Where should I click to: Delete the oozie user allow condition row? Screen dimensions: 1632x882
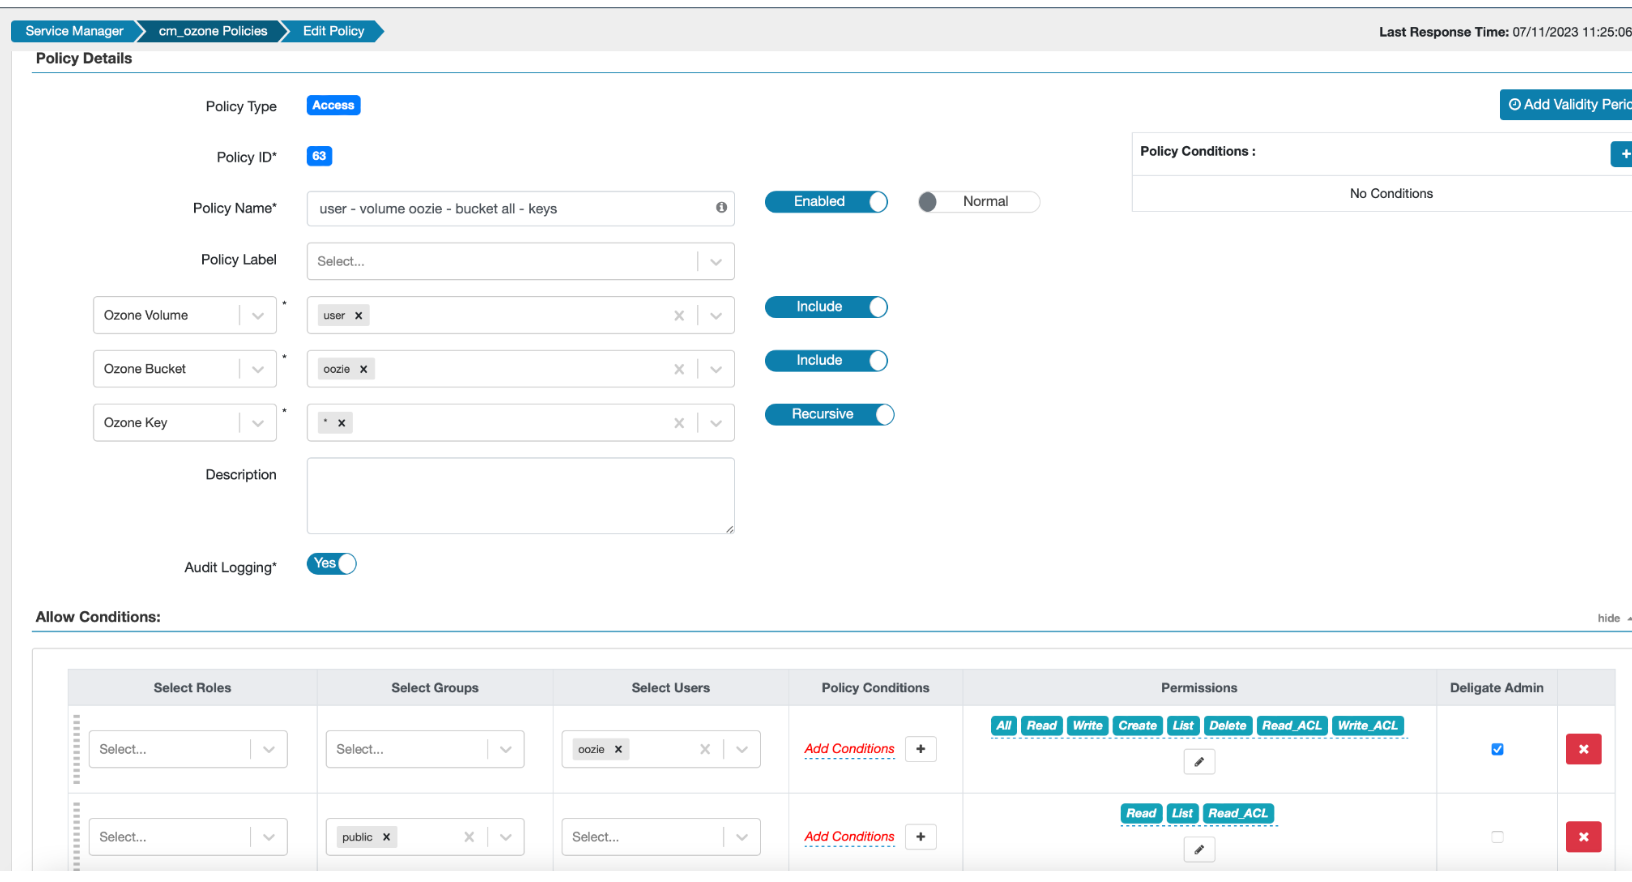tap(1583, 749)
